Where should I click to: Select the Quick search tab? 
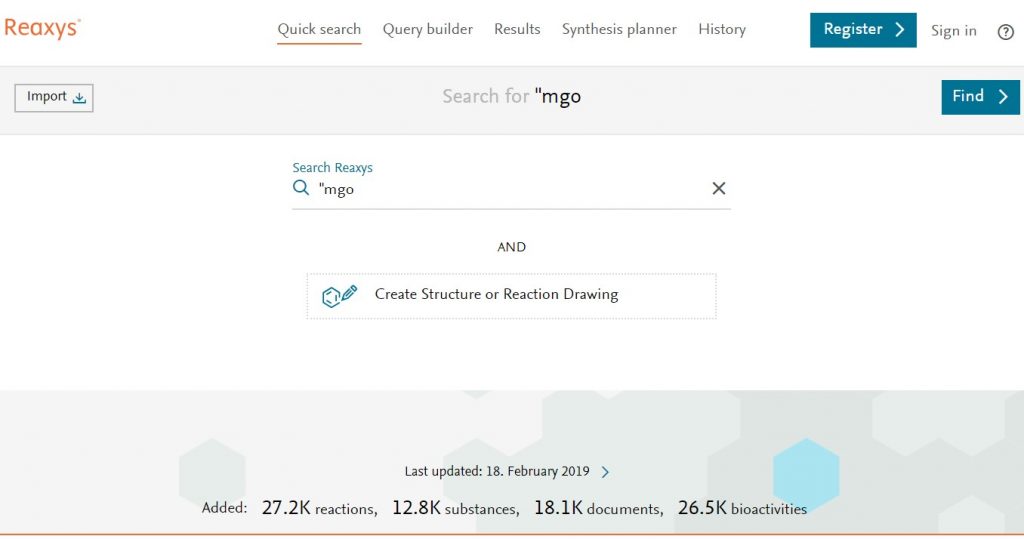click(319, 30)
